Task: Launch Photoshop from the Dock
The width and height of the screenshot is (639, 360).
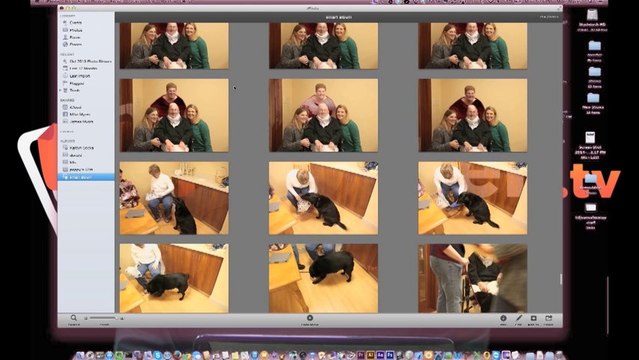Action: point(390,355)
